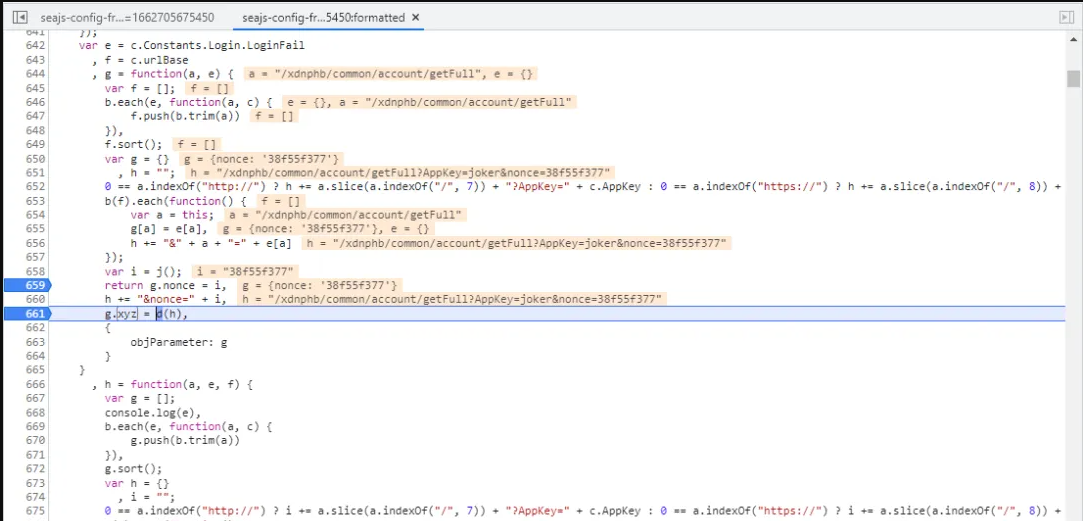Click inline hint "f = []" on line 645
This screenshot has height=521, width=1083.
[210, 88]
